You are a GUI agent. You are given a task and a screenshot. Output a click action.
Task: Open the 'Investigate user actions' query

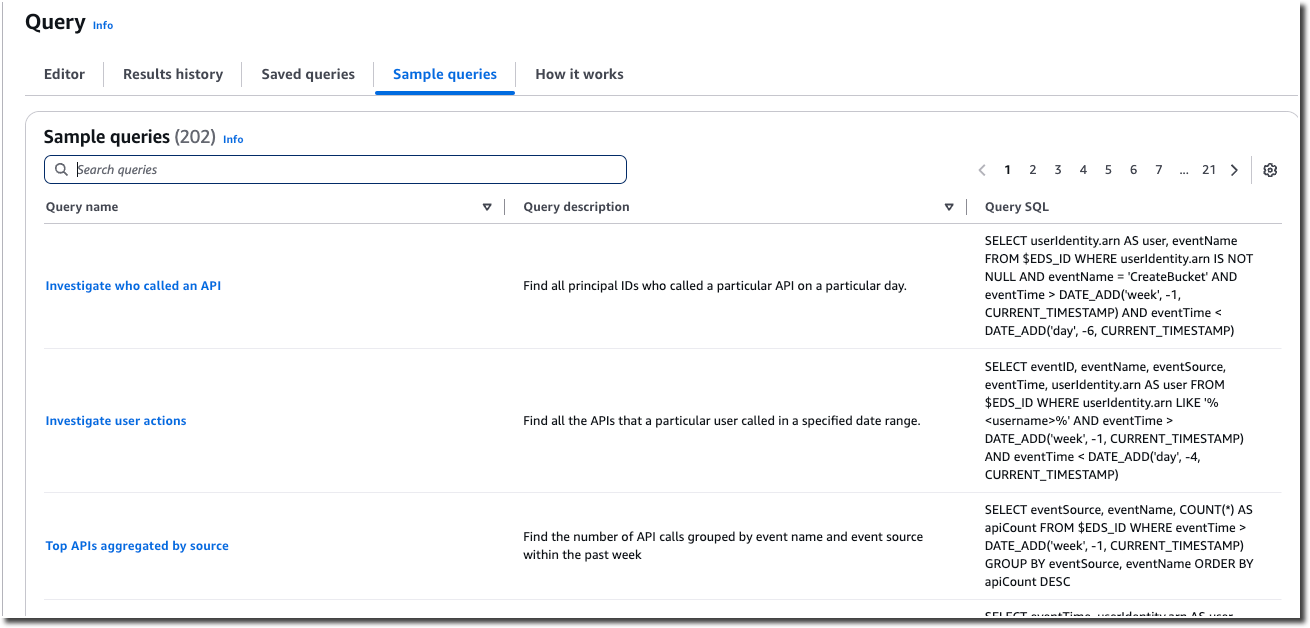[x=114, y=420]
